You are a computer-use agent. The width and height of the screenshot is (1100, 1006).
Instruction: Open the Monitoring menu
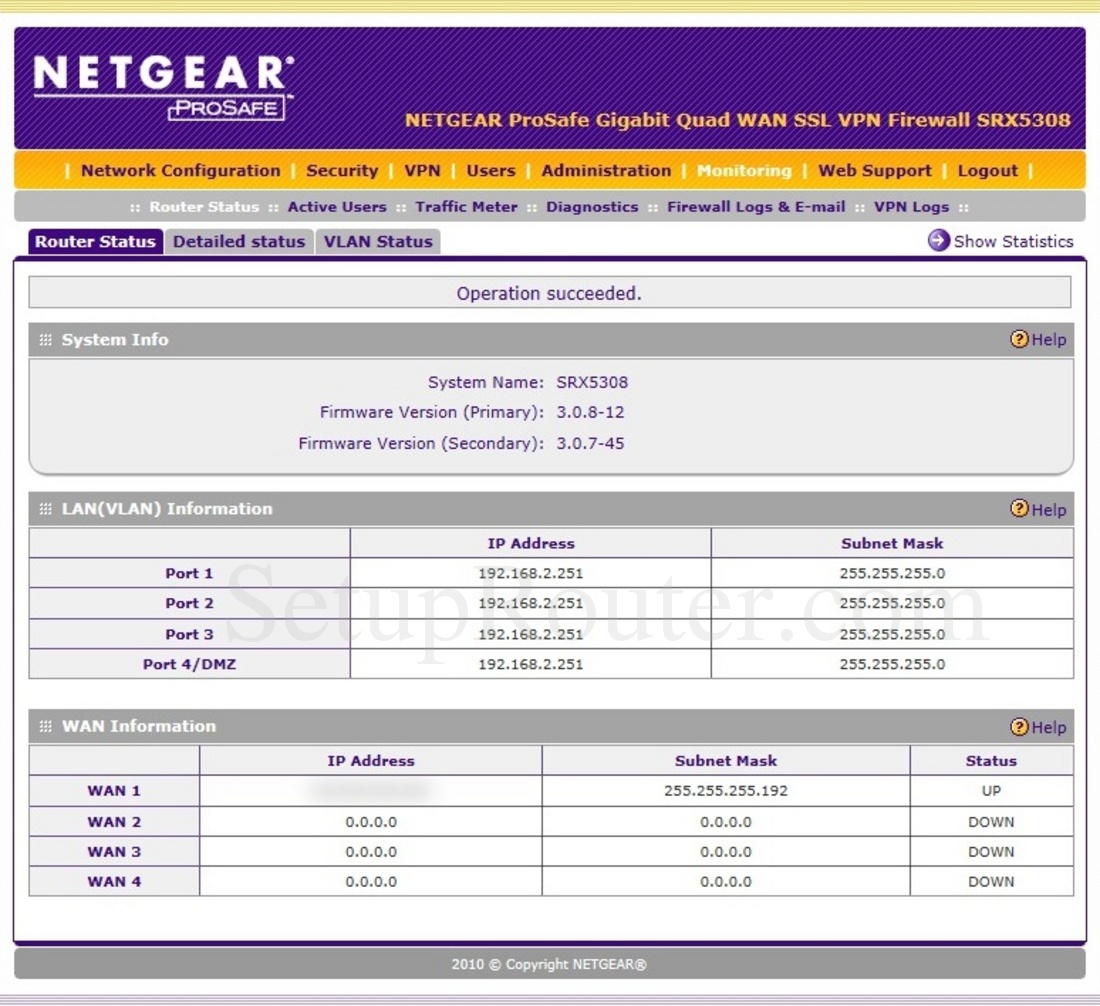pos(744,170)
